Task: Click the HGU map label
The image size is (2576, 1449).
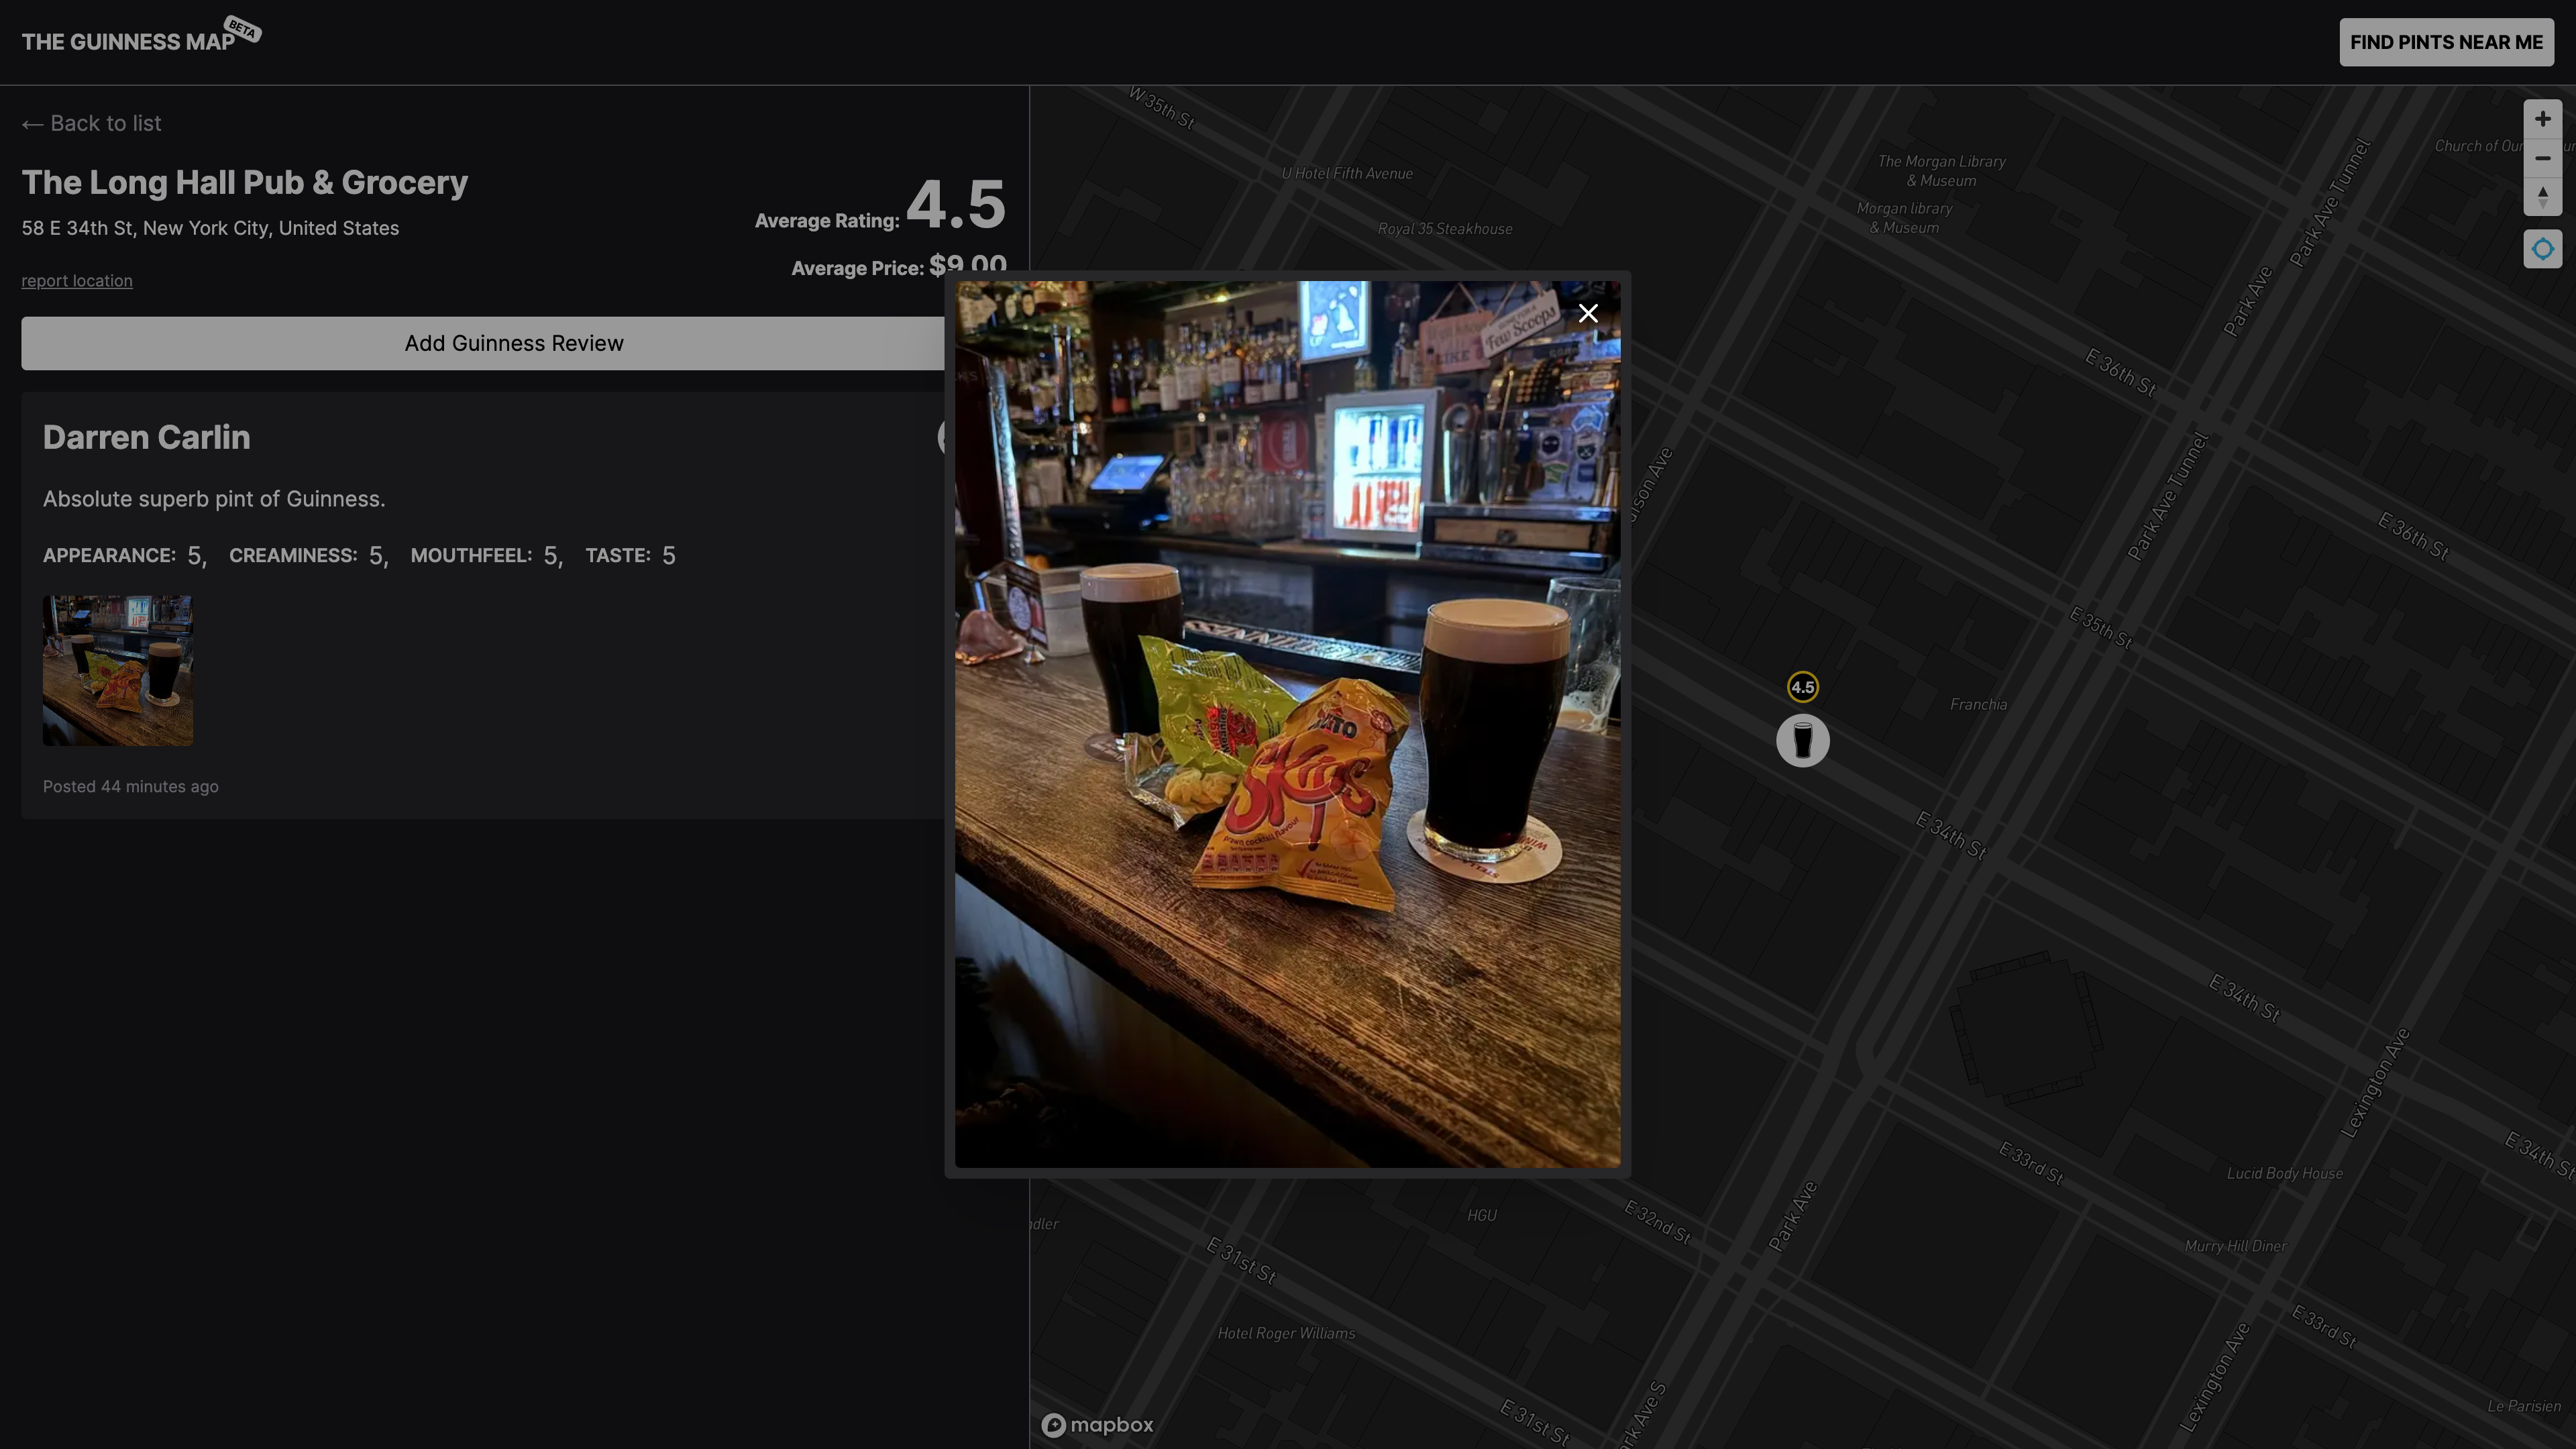Action: [x=1481, y=1216]
